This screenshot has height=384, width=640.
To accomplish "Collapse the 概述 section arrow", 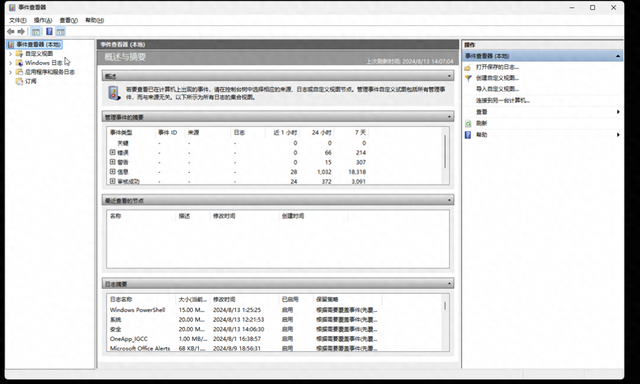I will click(x=449, y=76).
